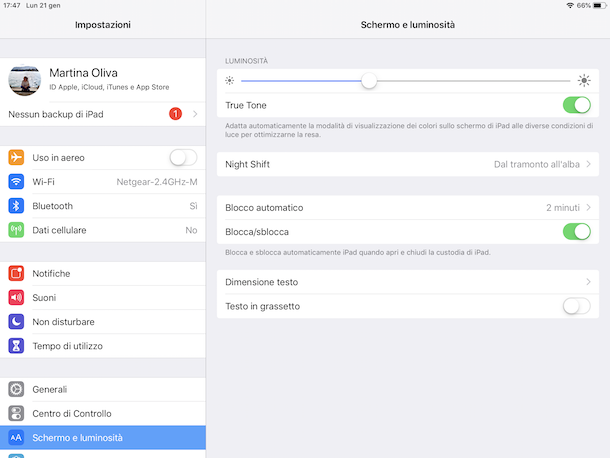Tap the Testo in grassetto label

tap(263, 306)
